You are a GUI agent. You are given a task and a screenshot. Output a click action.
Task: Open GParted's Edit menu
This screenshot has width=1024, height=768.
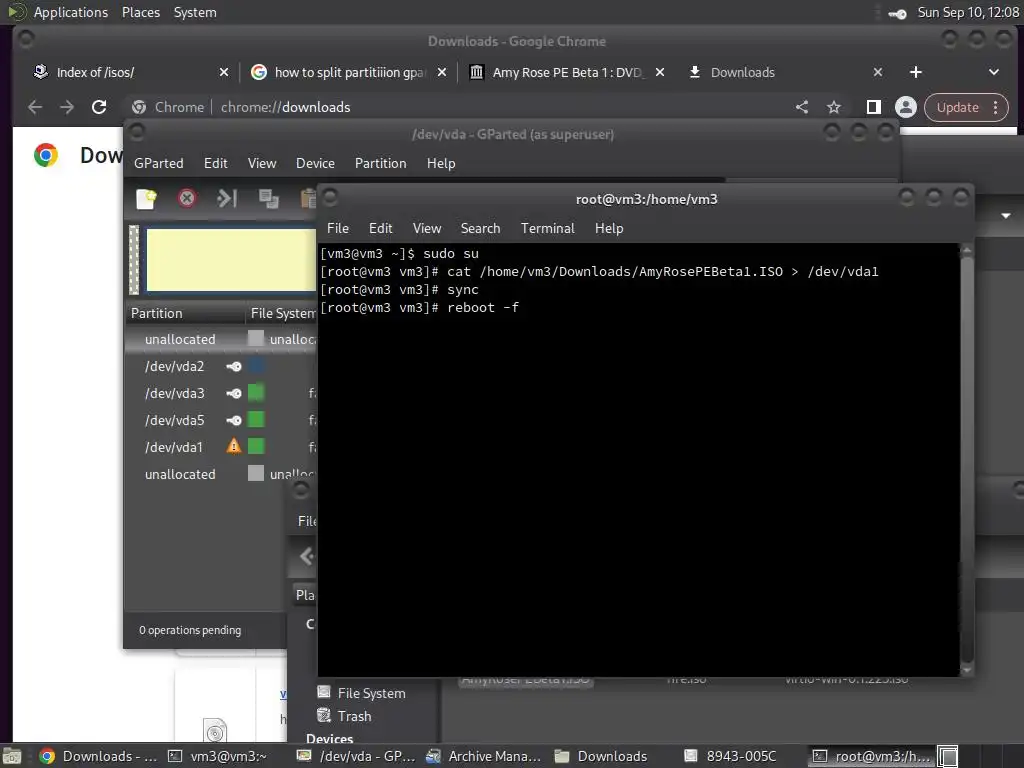(x=216, y=163)
